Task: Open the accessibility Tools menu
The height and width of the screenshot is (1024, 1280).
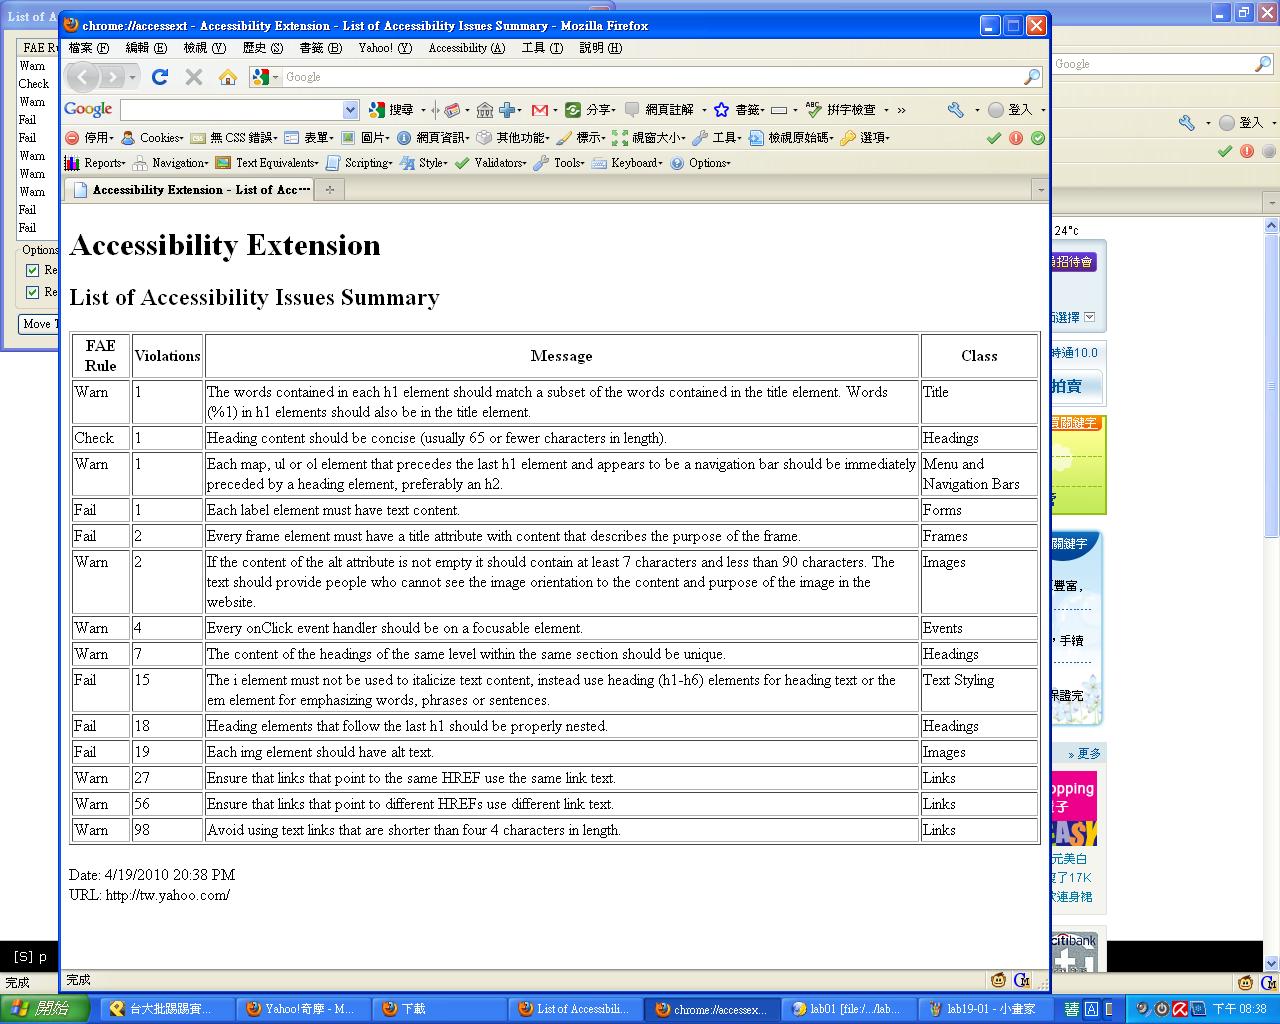Action: pyautogui.click(x=559, y=163)
